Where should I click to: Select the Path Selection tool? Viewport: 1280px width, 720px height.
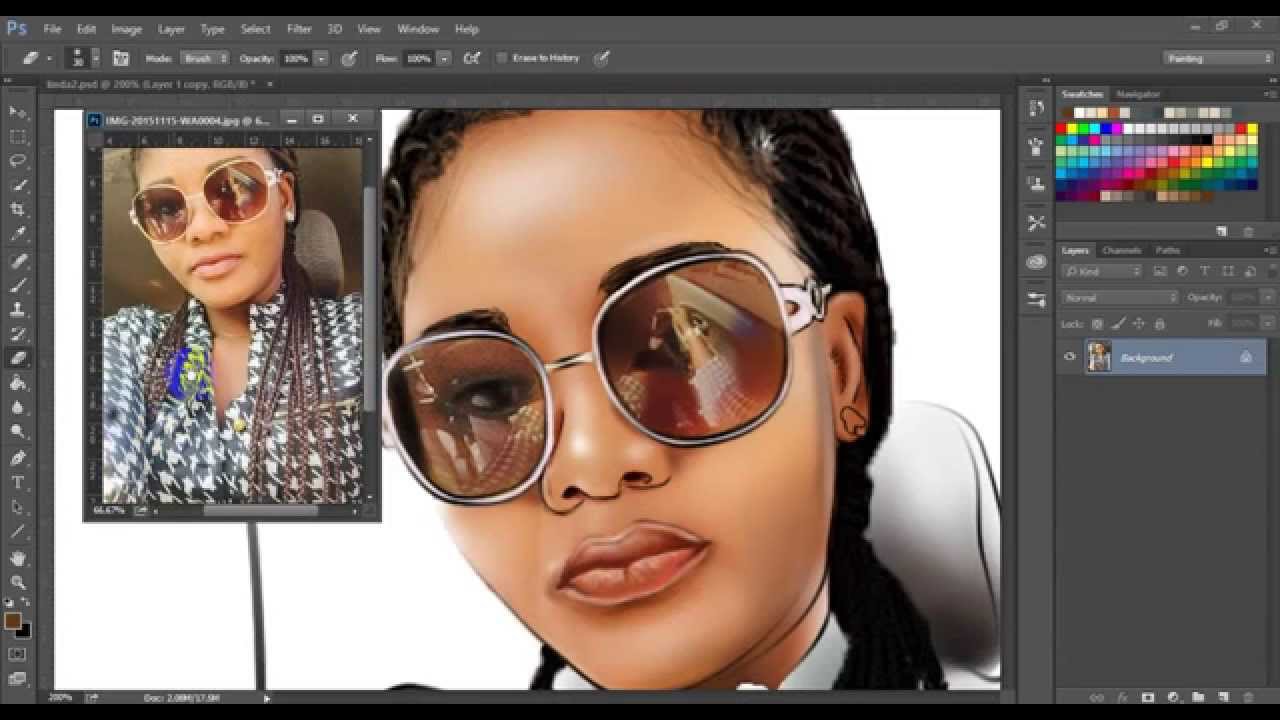18,507
